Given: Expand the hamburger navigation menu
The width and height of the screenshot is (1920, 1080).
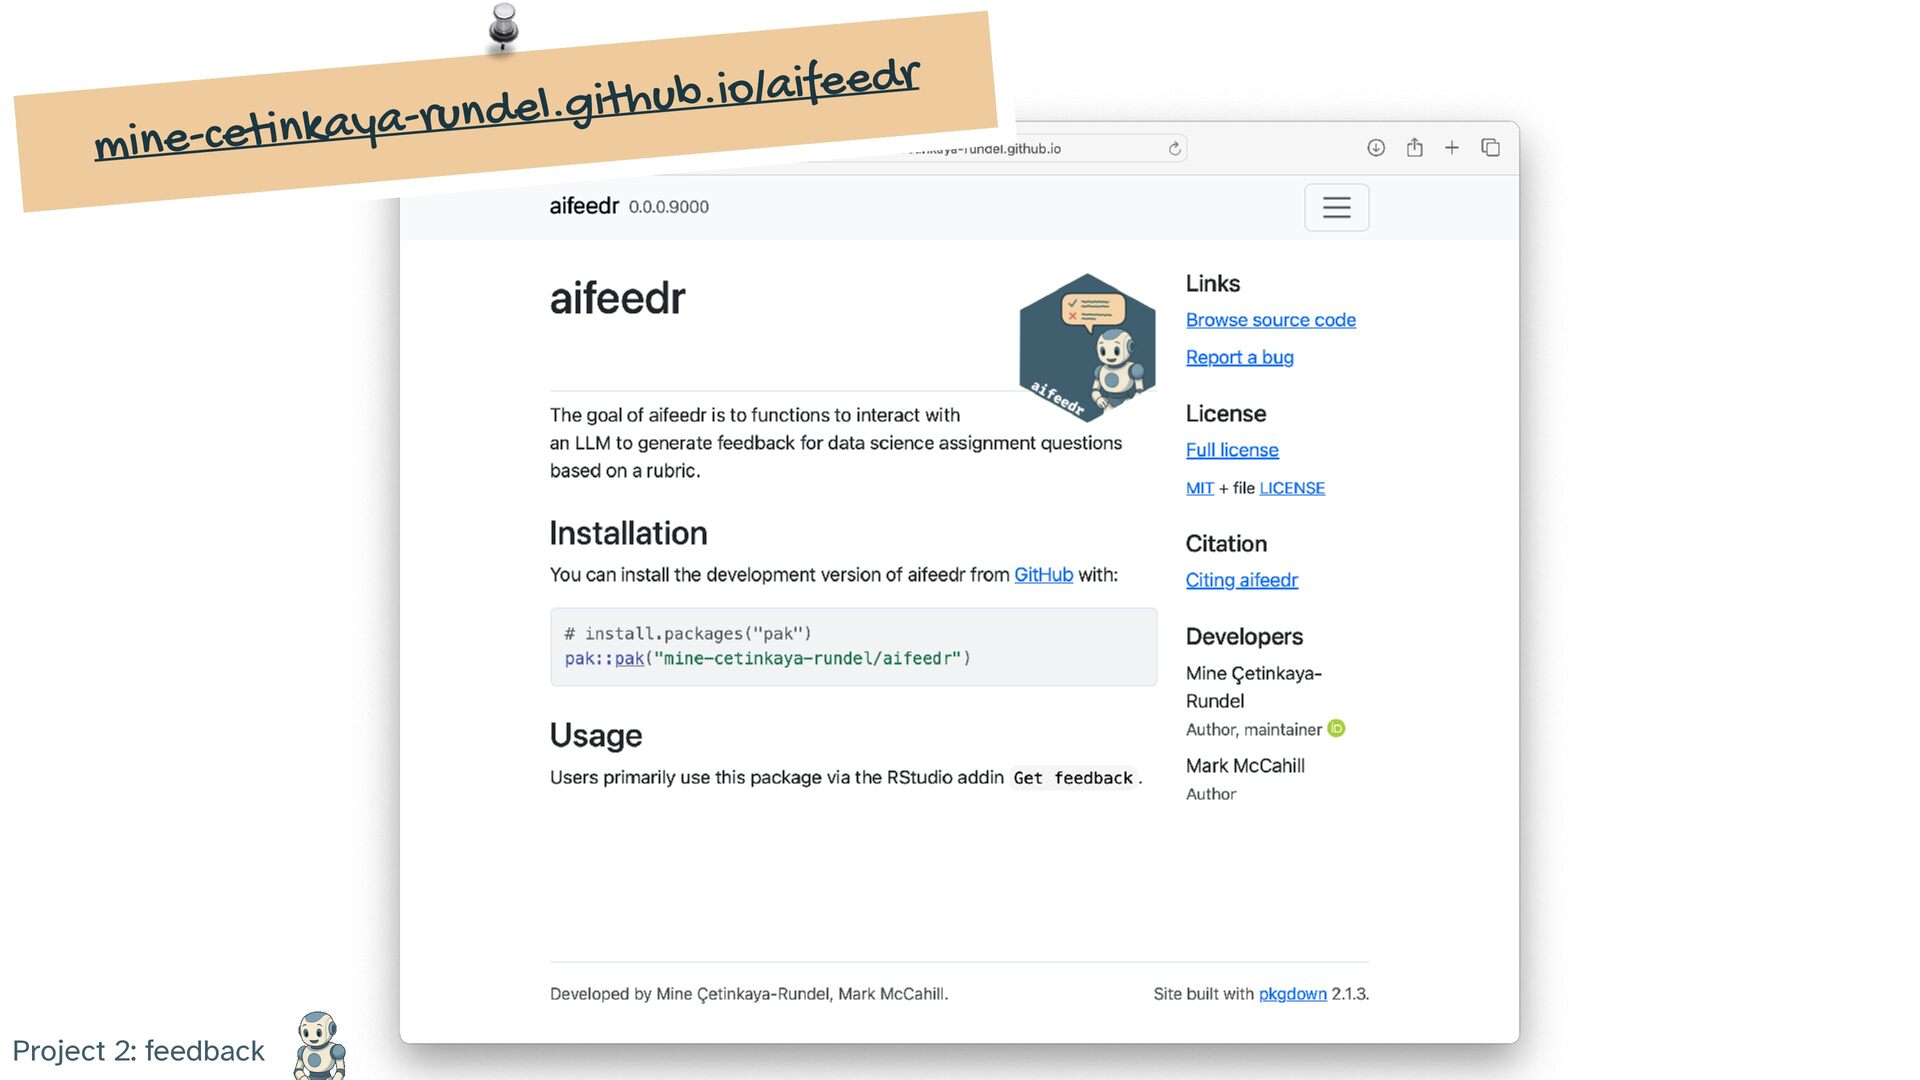Looking at the screenshot, I should coord(1336,207).
